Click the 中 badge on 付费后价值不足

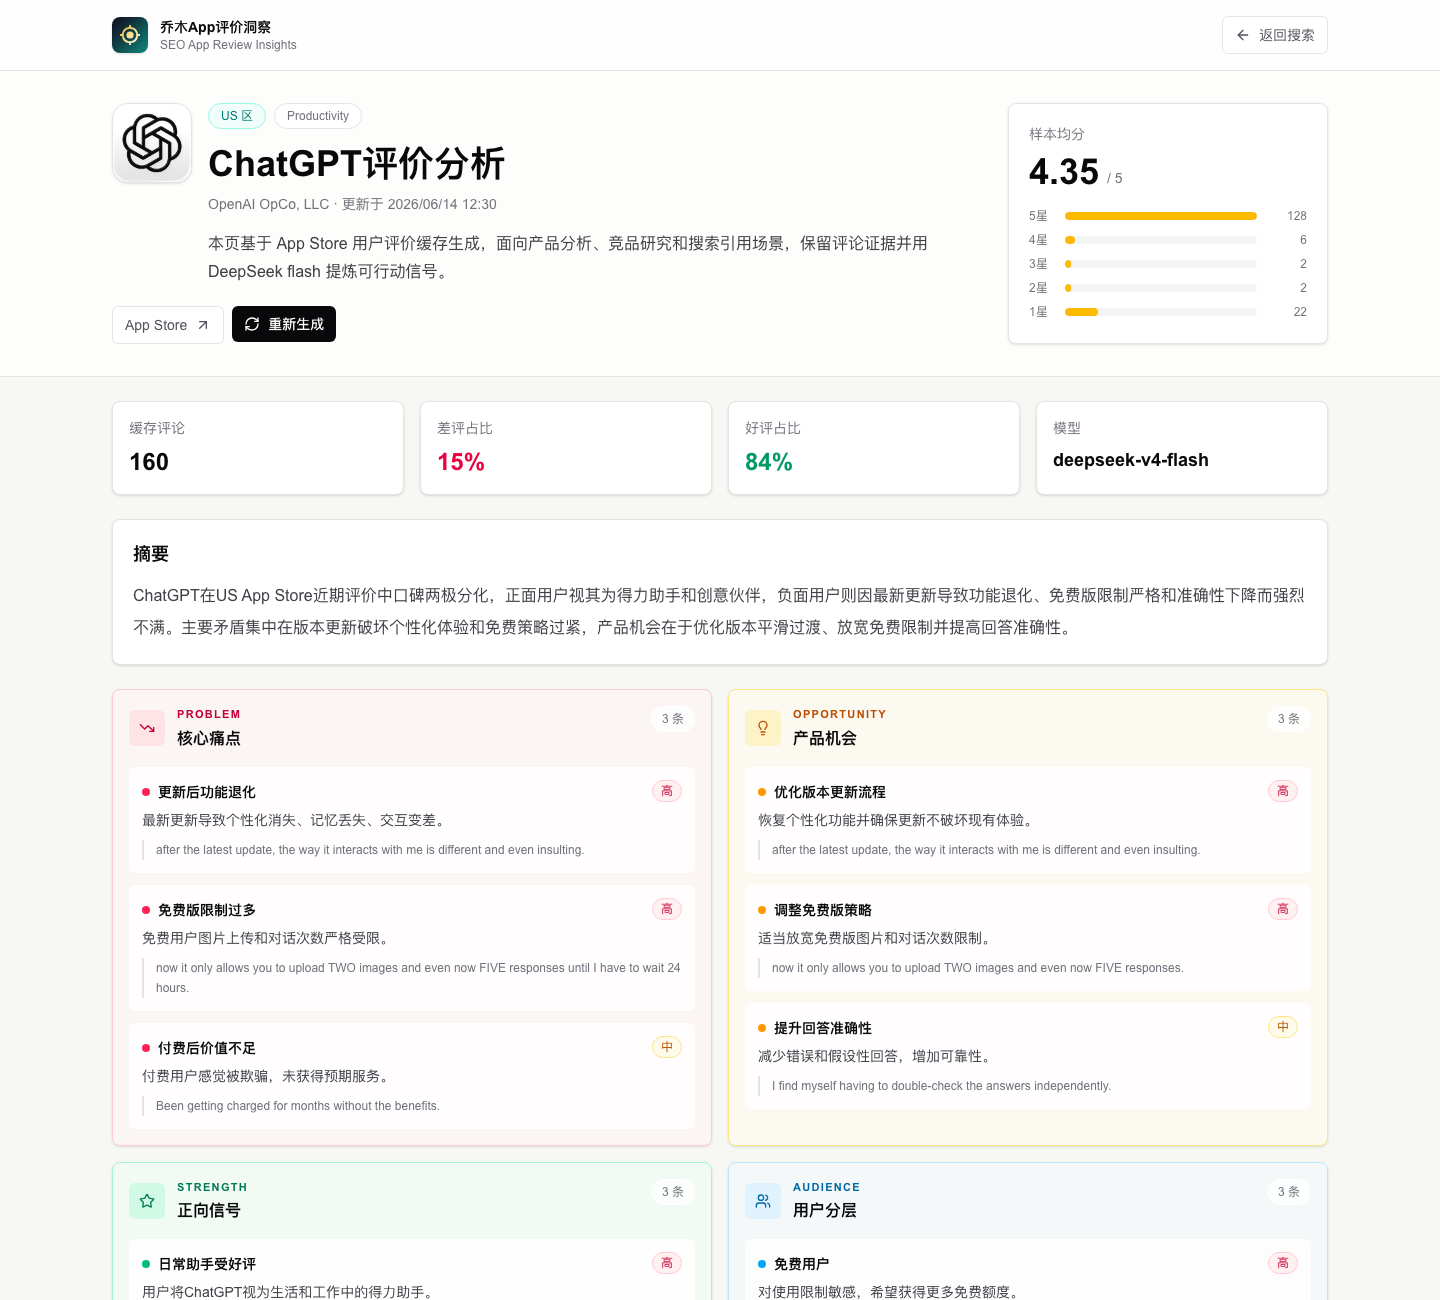[667, 1047]
